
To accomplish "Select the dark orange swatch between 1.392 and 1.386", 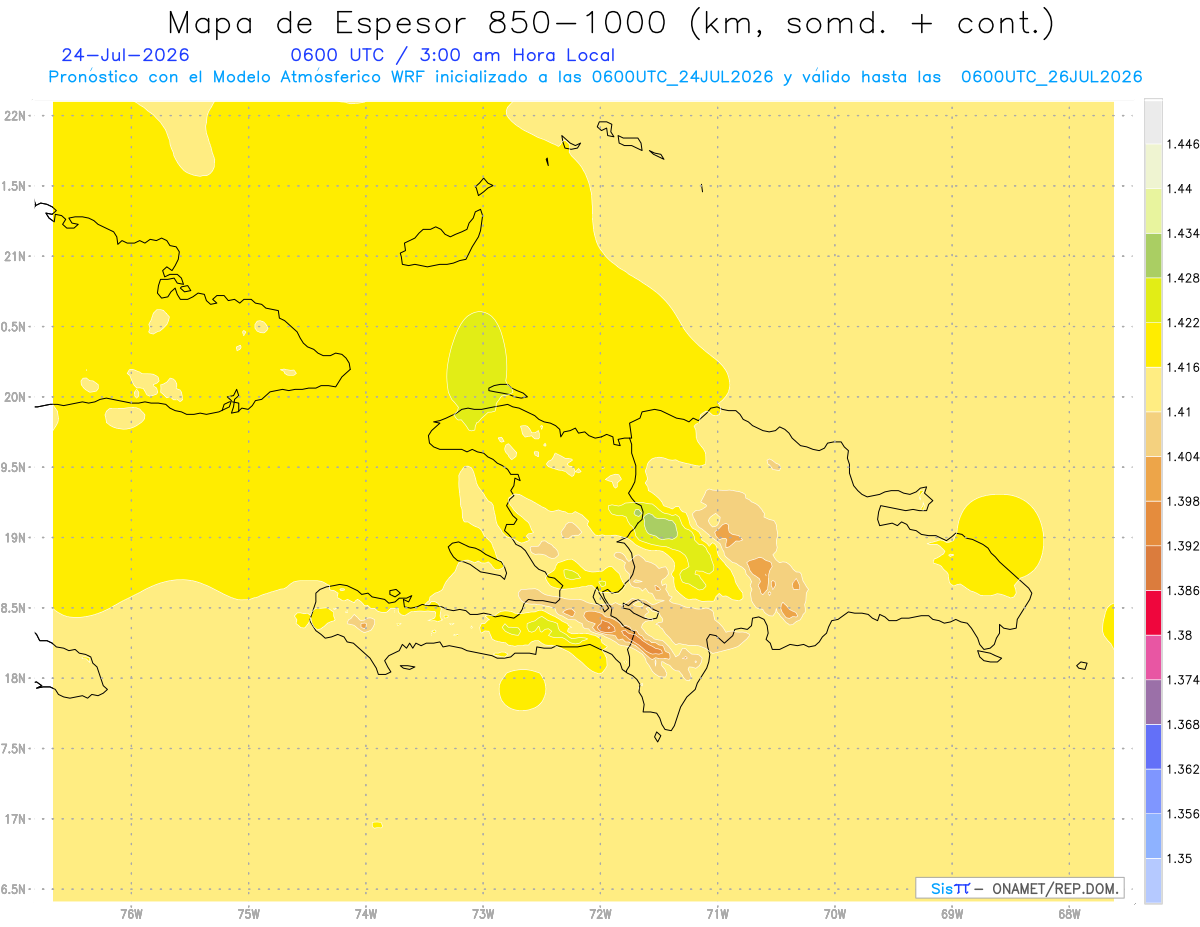I will click(x=1153, y=568).
